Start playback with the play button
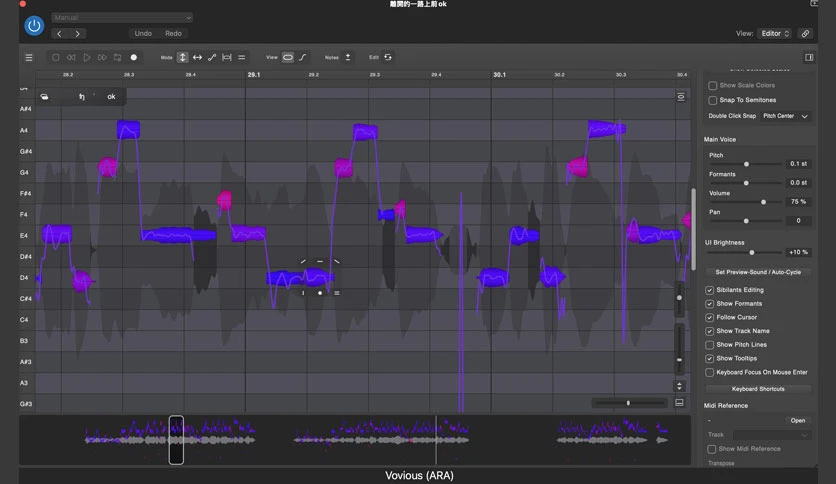Viewport: 836px width, 484px height. pyautogui.click(x=86, y=58)
